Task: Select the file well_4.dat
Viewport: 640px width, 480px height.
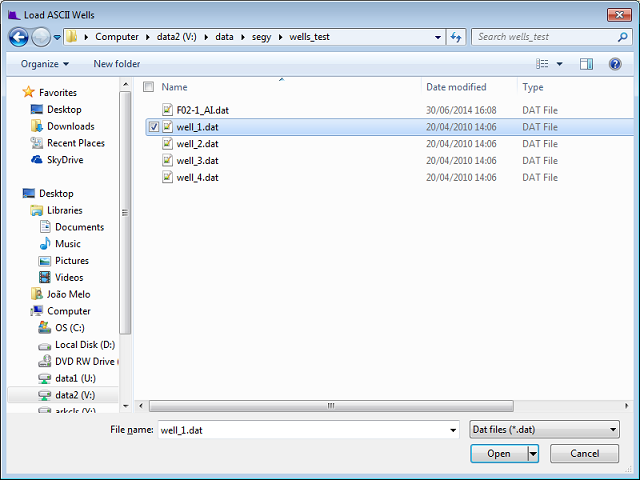Action: [x=197, y=178]
